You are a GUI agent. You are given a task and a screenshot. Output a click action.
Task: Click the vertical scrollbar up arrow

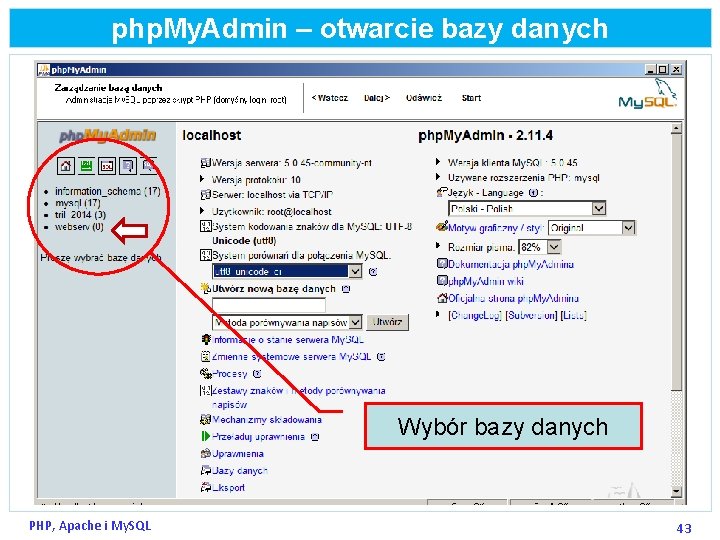676,129
